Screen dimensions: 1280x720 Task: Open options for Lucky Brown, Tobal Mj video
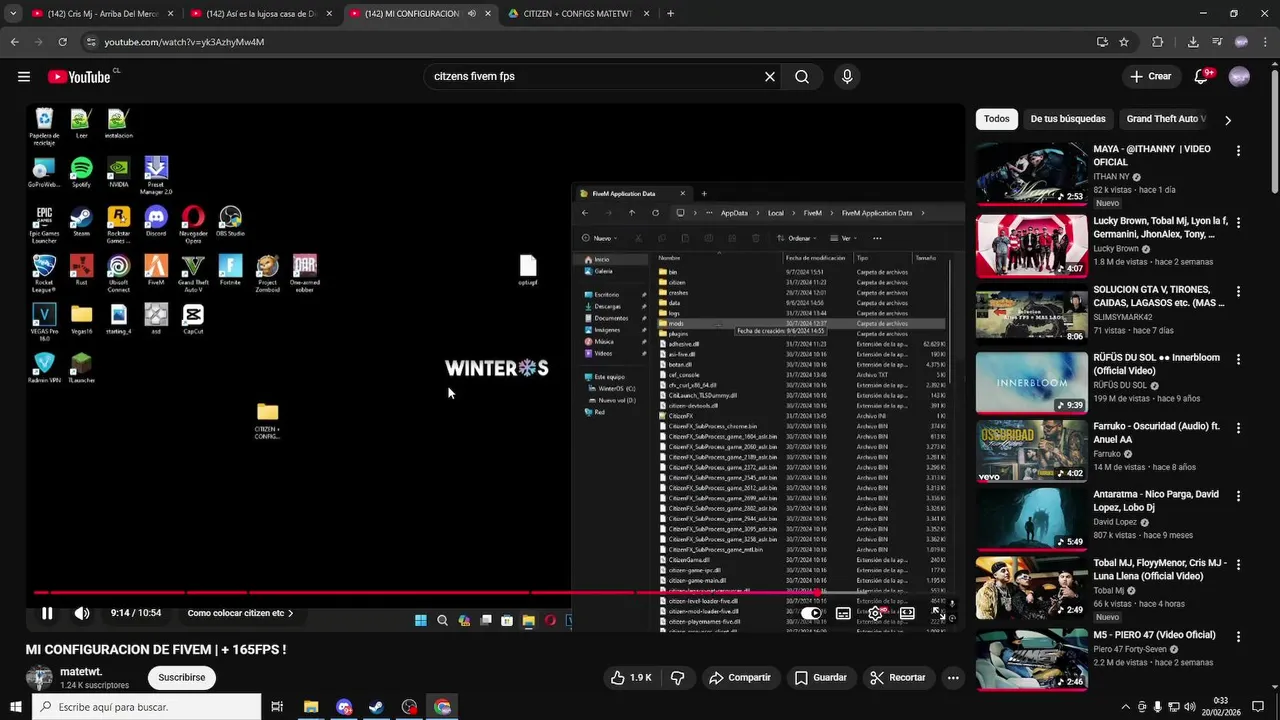coord(1238,222)
